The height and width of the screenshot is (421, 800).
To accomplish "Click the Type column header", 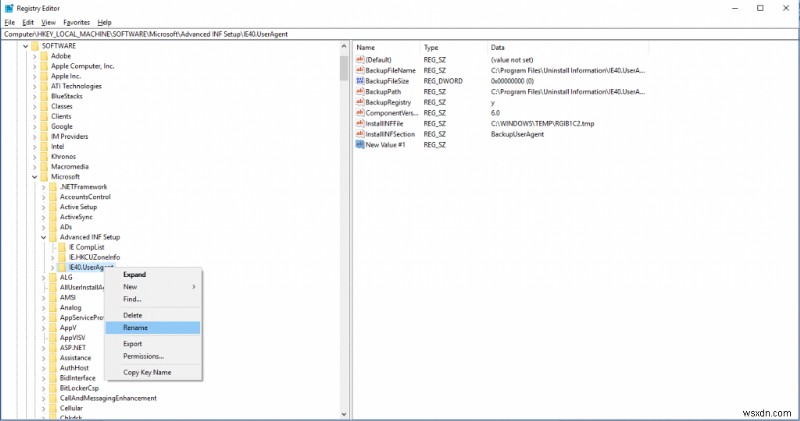I will tap(453, 47).
